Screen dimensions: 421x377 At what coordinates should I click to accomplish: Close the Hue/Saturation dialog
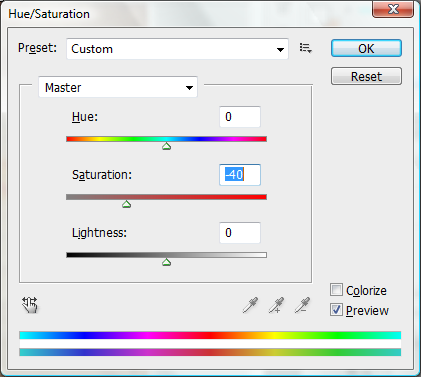pyautogui.click(x=393, y=9)
